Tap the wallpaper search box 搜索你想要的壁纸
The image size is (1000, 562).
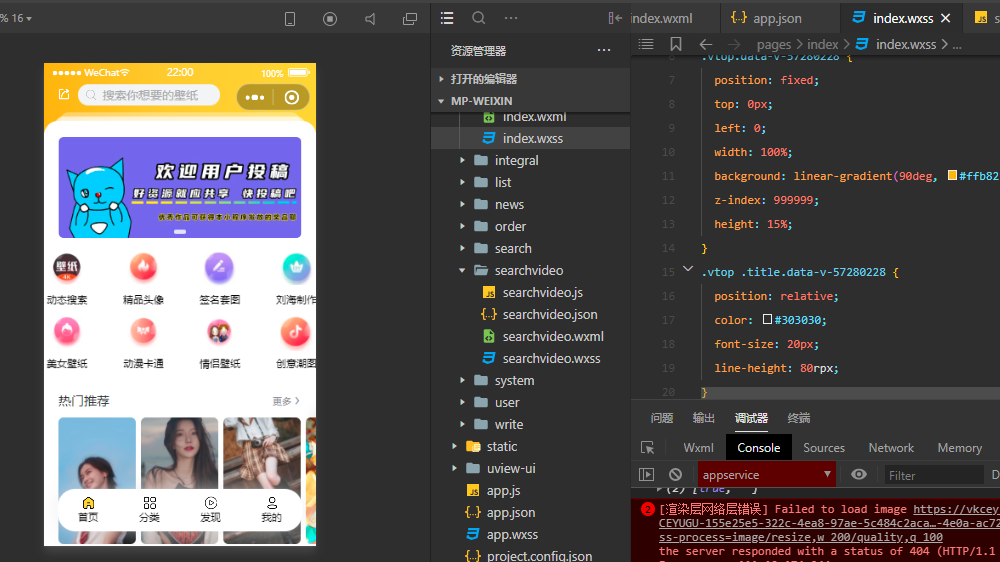tap(149, 95)
